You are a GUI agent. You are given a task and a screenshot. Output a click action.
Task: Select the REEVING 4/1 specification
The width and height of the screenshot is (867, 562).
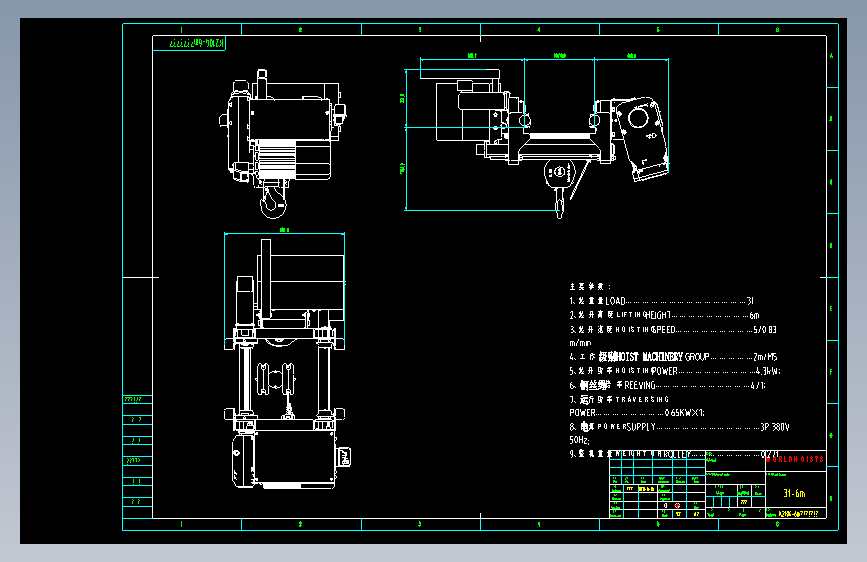(667, 385)
